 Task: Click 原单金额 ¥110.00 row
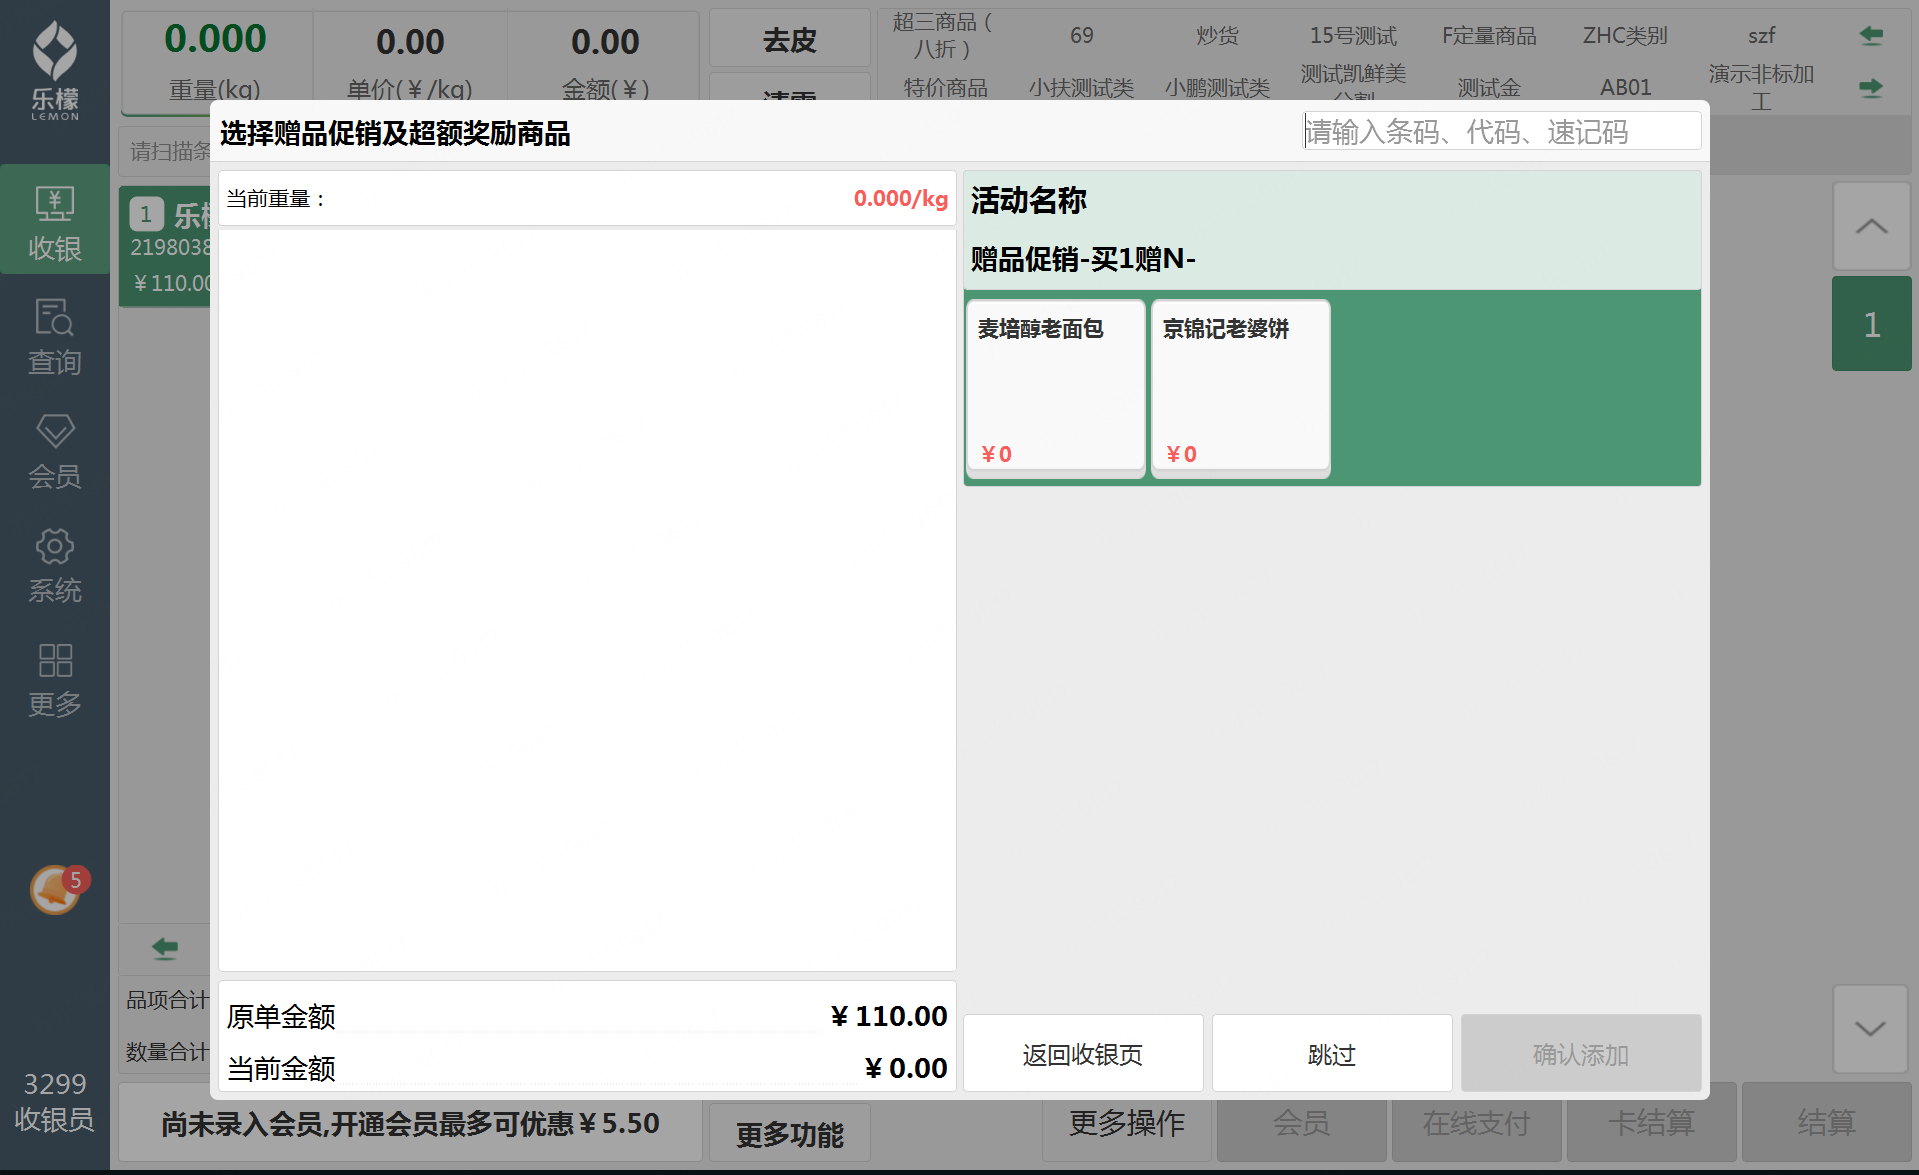point(587,1016)
